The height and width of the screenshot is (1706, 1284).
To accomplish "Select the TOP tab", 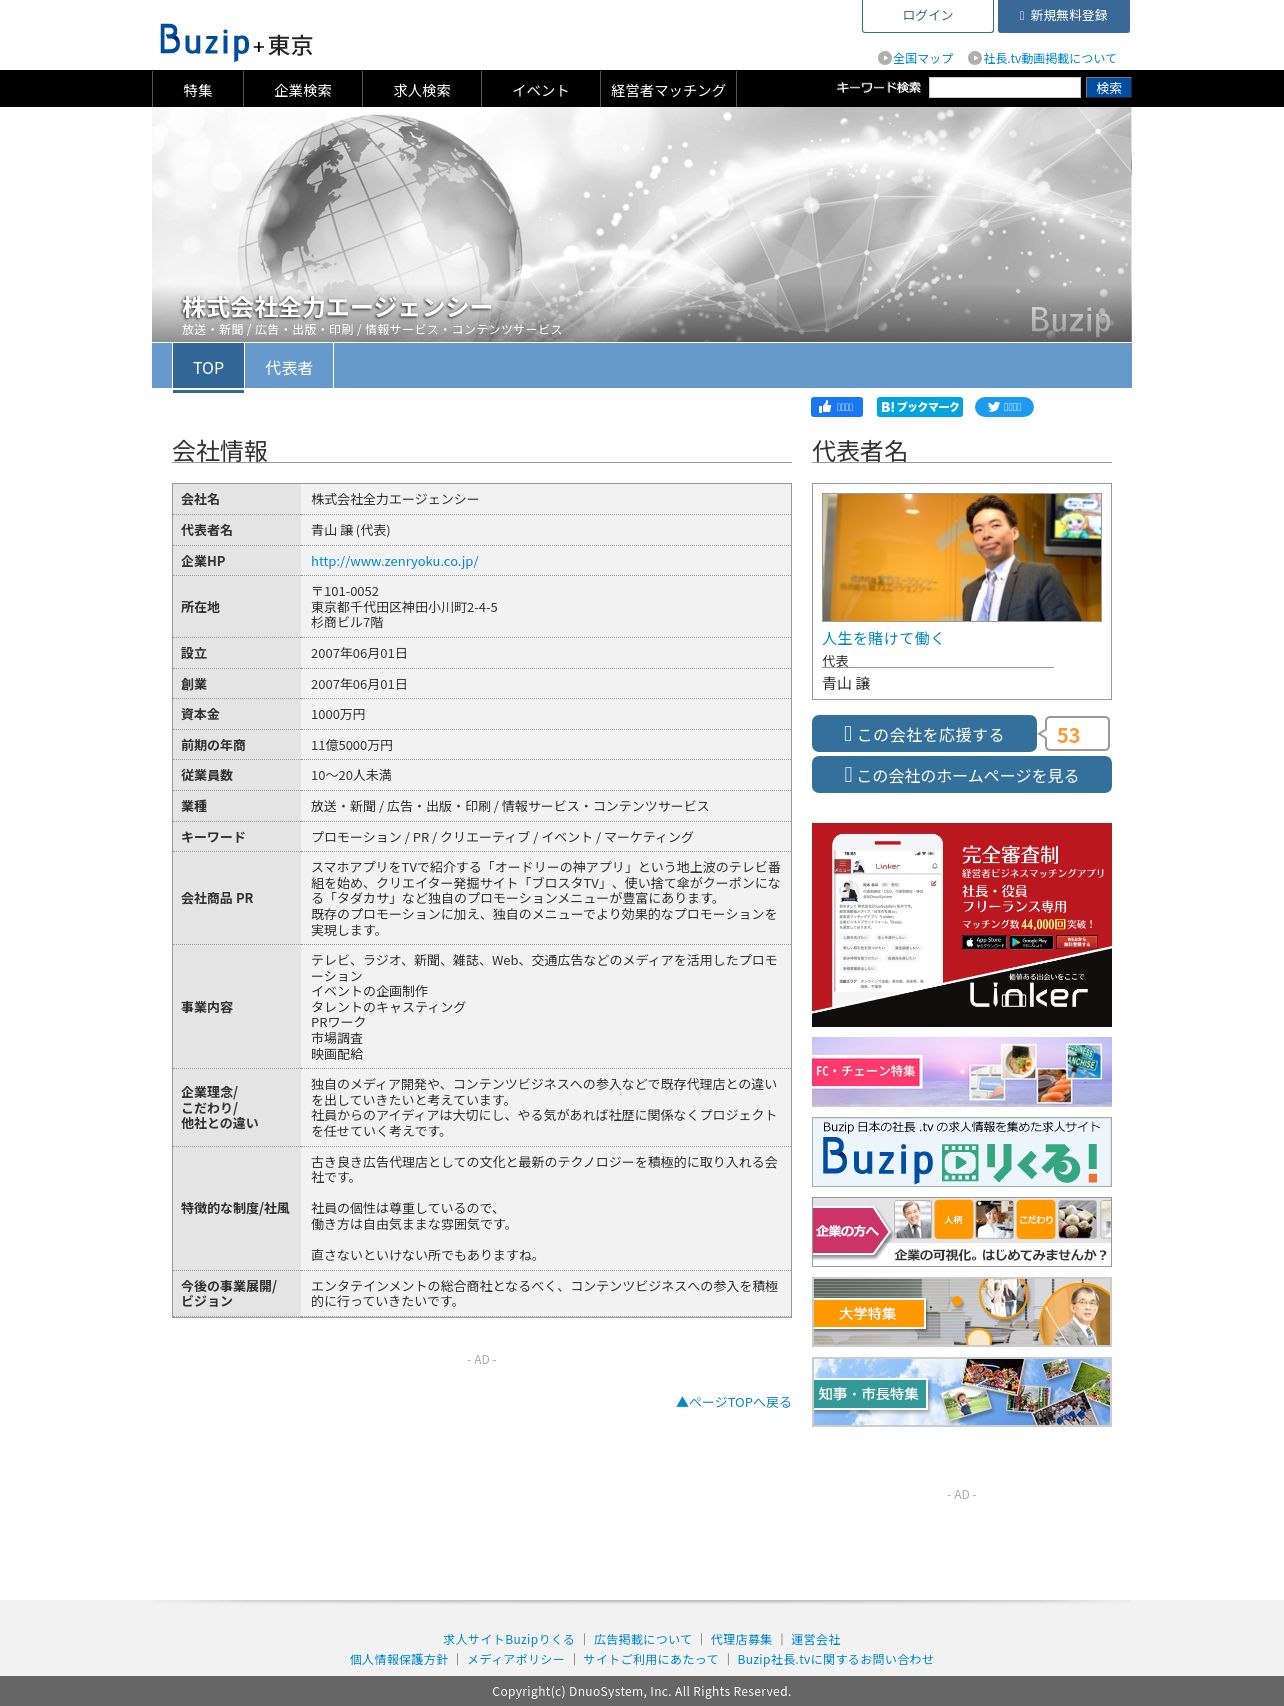I will click(208, 367).
